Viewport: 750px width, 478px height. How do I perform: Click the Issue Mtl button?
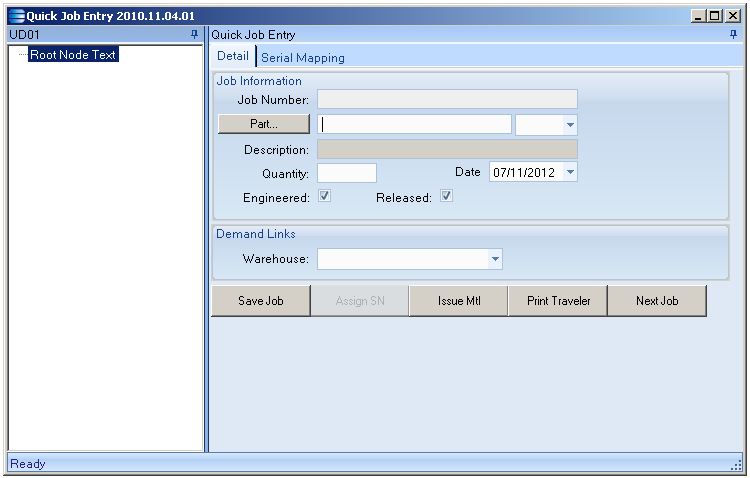click(x=459, y=301)
